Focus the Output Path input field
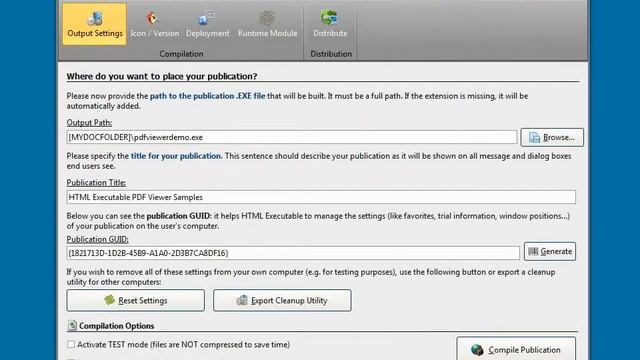 291,137
